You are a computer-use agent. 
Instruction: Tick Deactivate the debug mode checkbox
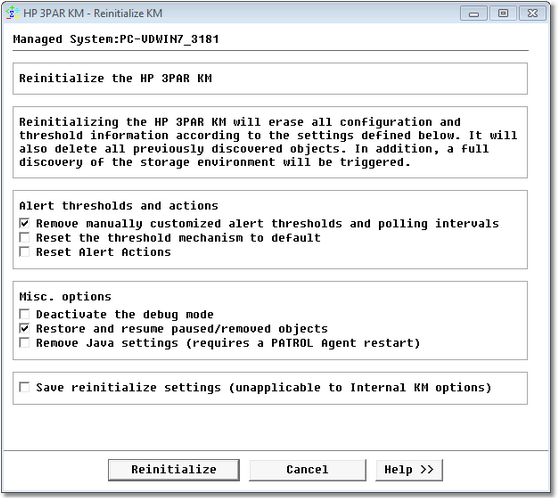(25, 314)
